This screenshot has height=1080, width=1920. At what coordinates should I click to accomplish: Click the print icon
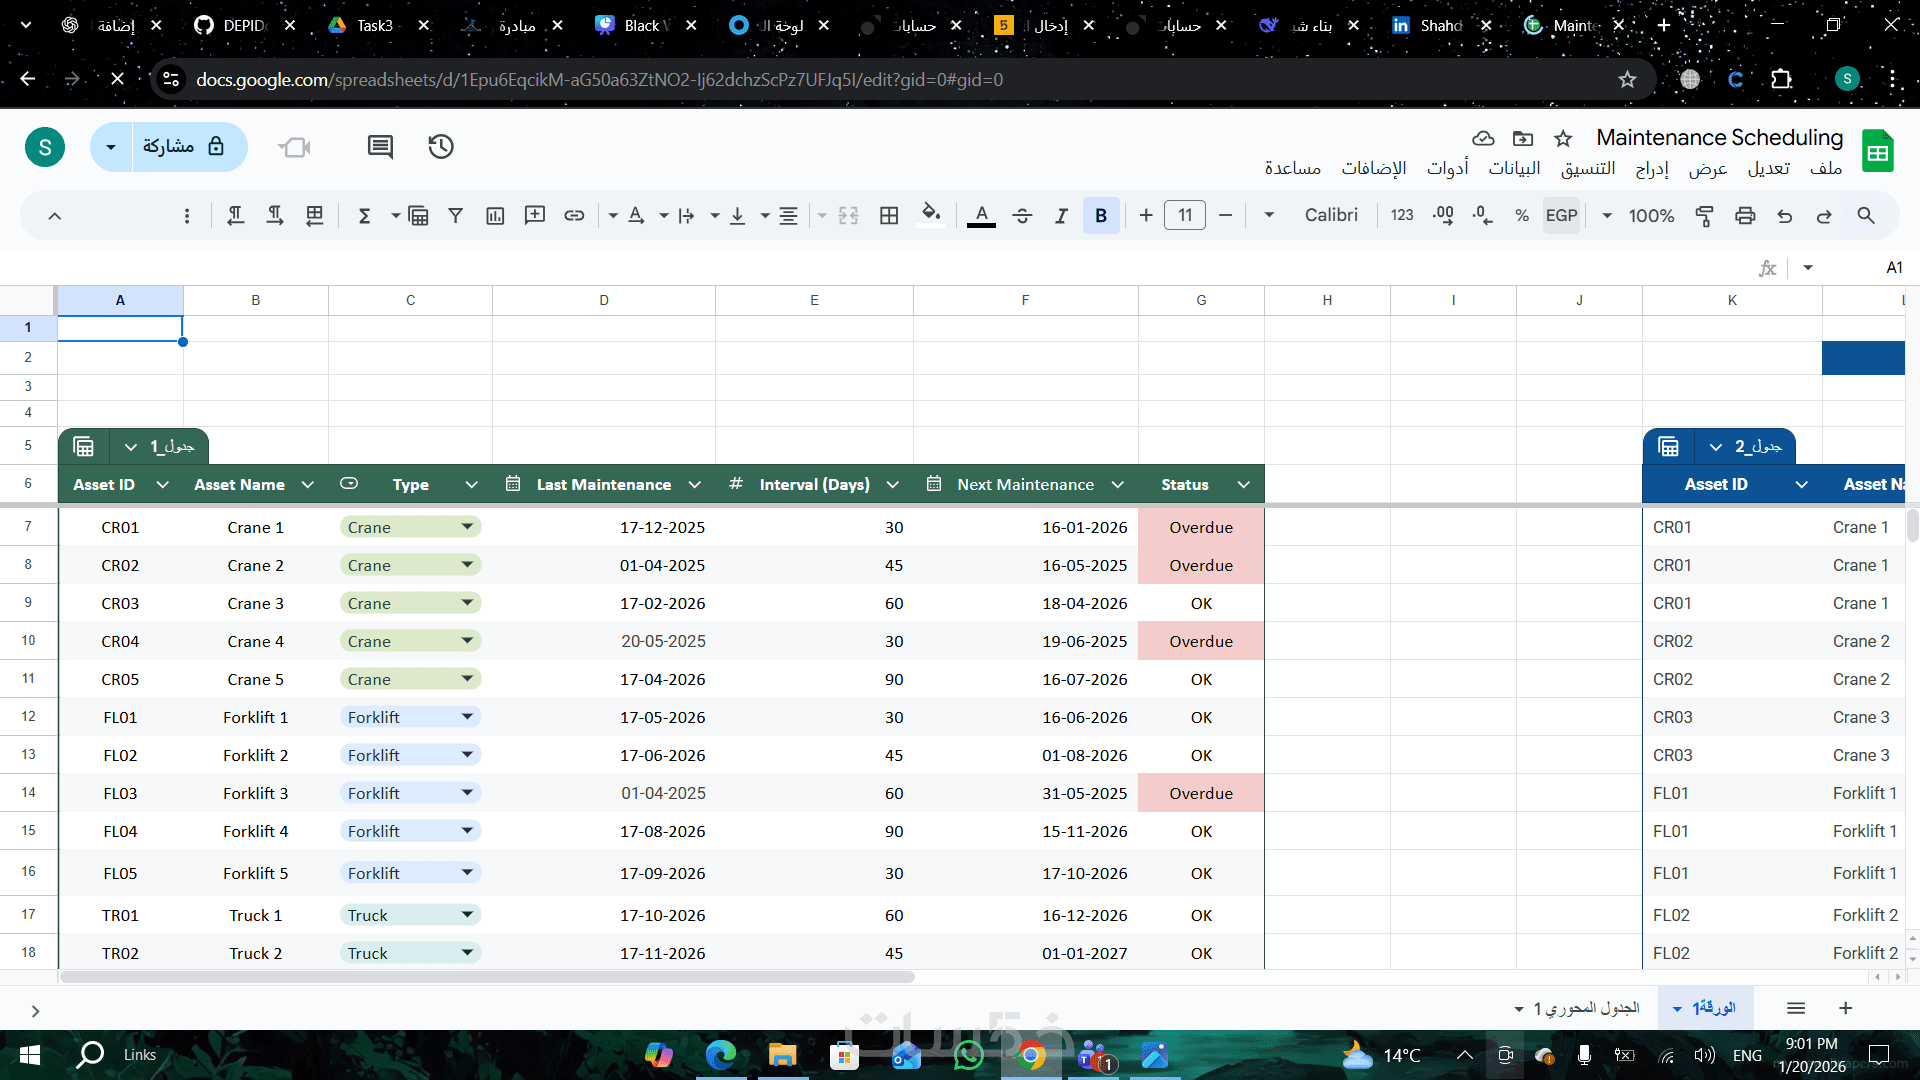(x=1745, y=215)
